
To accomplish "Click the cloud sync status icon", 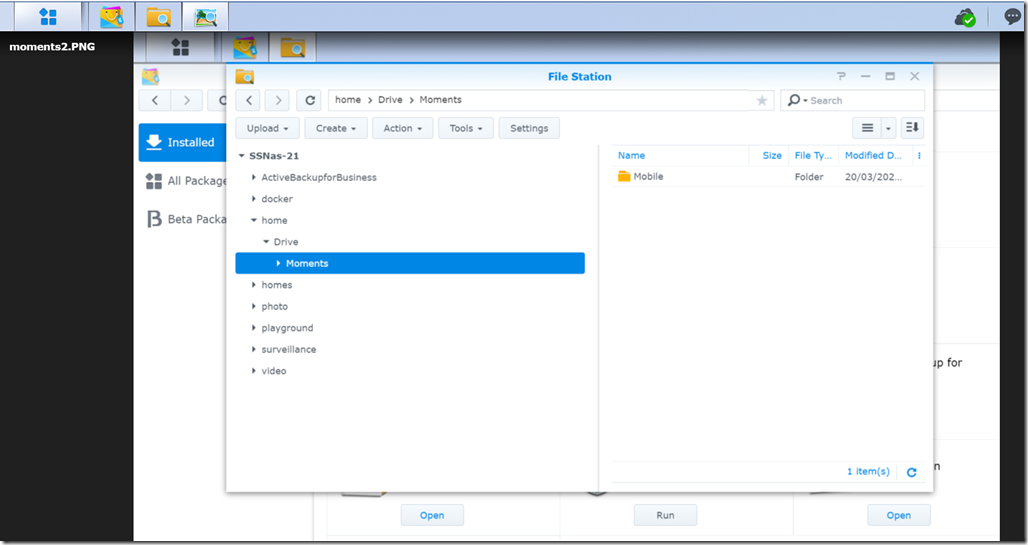I will point(964,18).
